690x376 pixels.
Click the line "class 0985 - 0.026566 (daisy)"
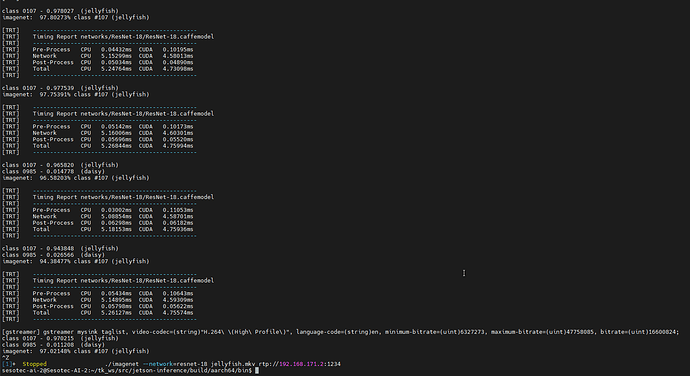(x=53, y=255)
